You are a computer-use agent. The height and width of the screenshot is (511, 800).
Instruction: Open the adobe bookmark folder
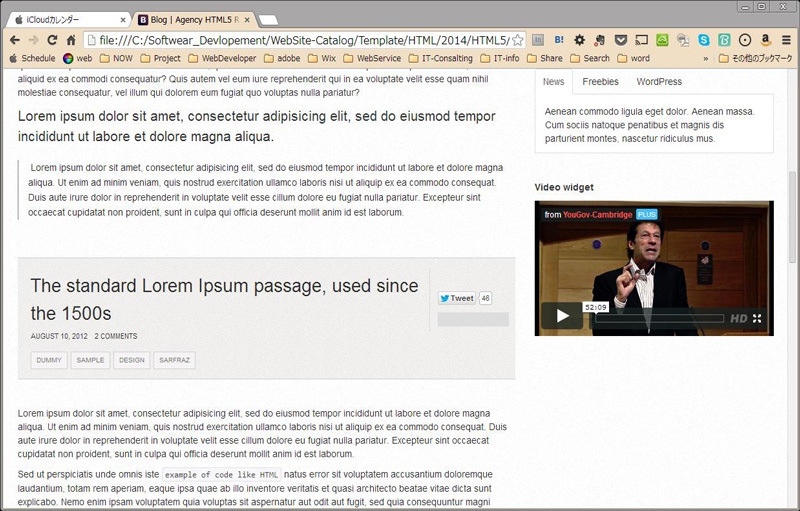point(282,58)
